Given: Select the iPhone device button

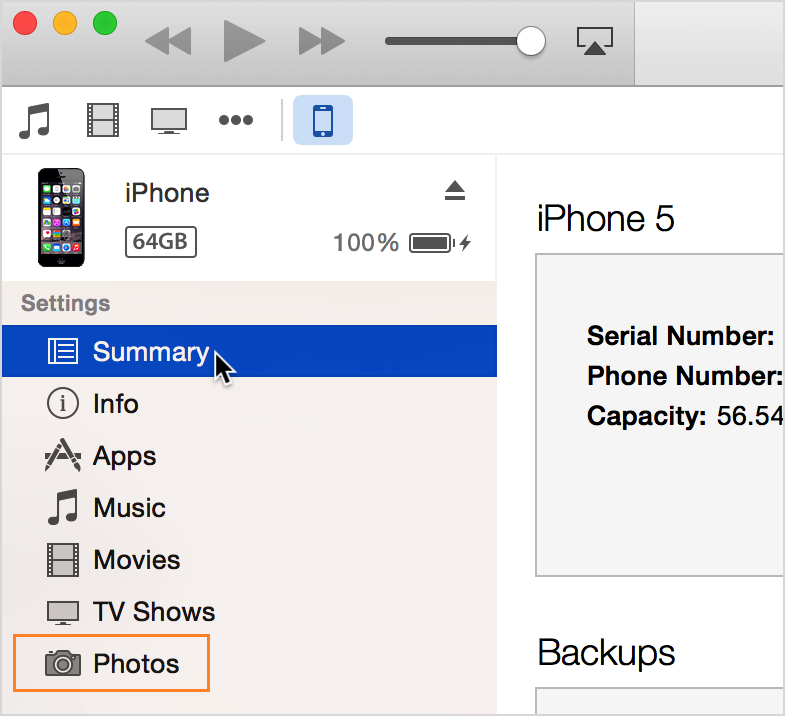Looking at the screenshot, I should (323, 120).
